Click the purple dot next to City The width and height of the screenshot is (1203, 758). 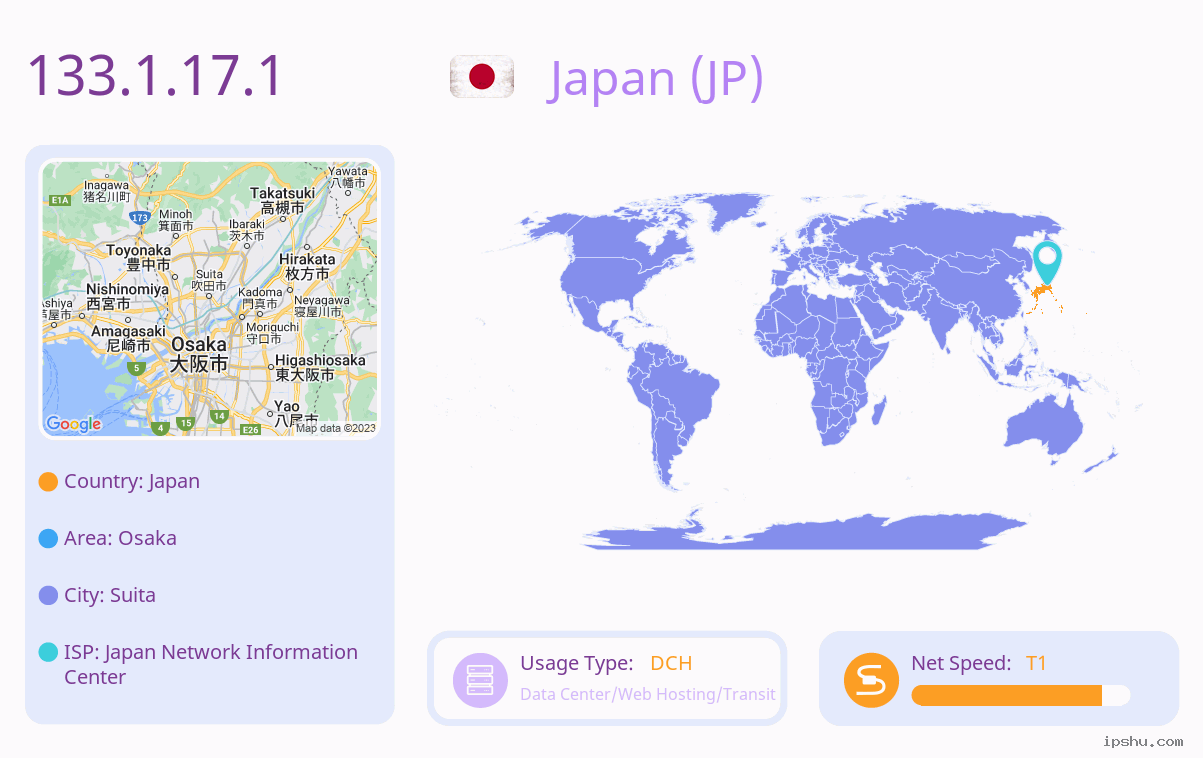[x=48, y=596]
